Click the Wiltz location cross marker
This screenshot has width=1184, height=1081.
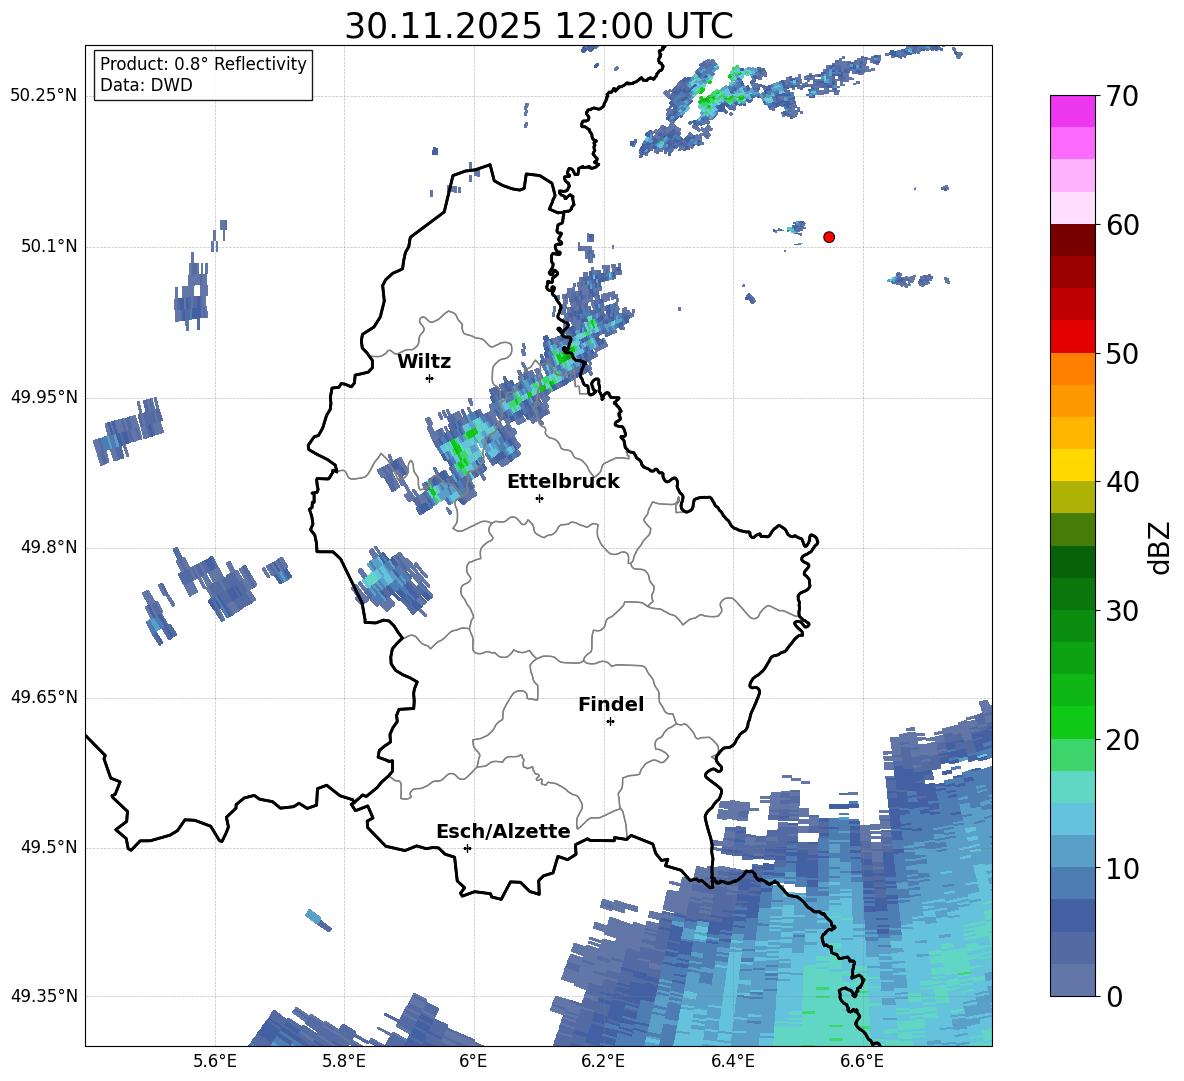(430, 378)
